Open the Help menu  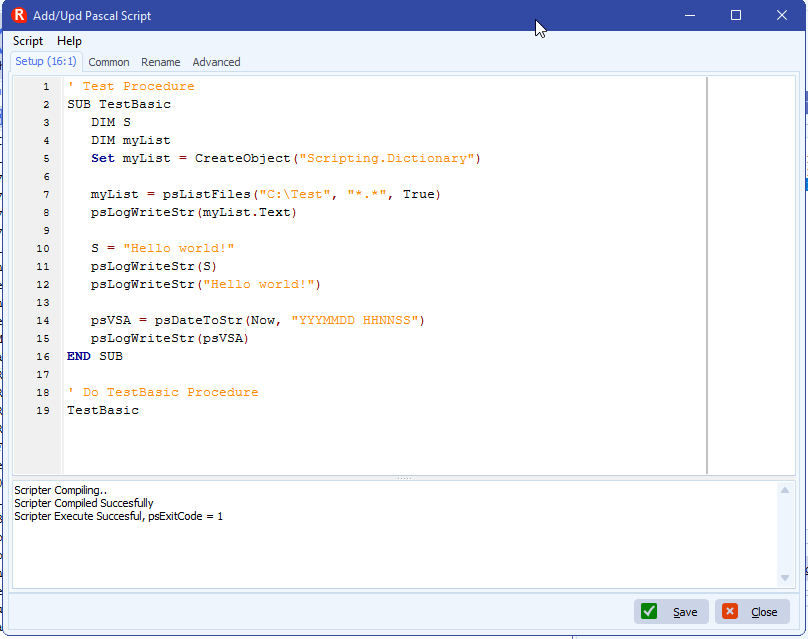tap(69, 41)
